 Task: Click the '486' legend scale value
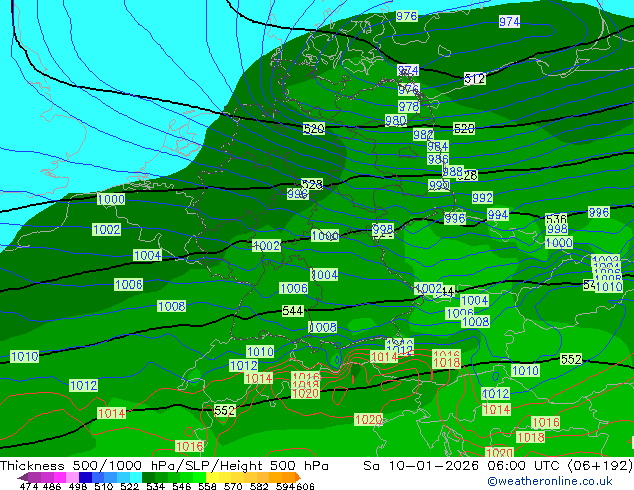tap(52, 486)
